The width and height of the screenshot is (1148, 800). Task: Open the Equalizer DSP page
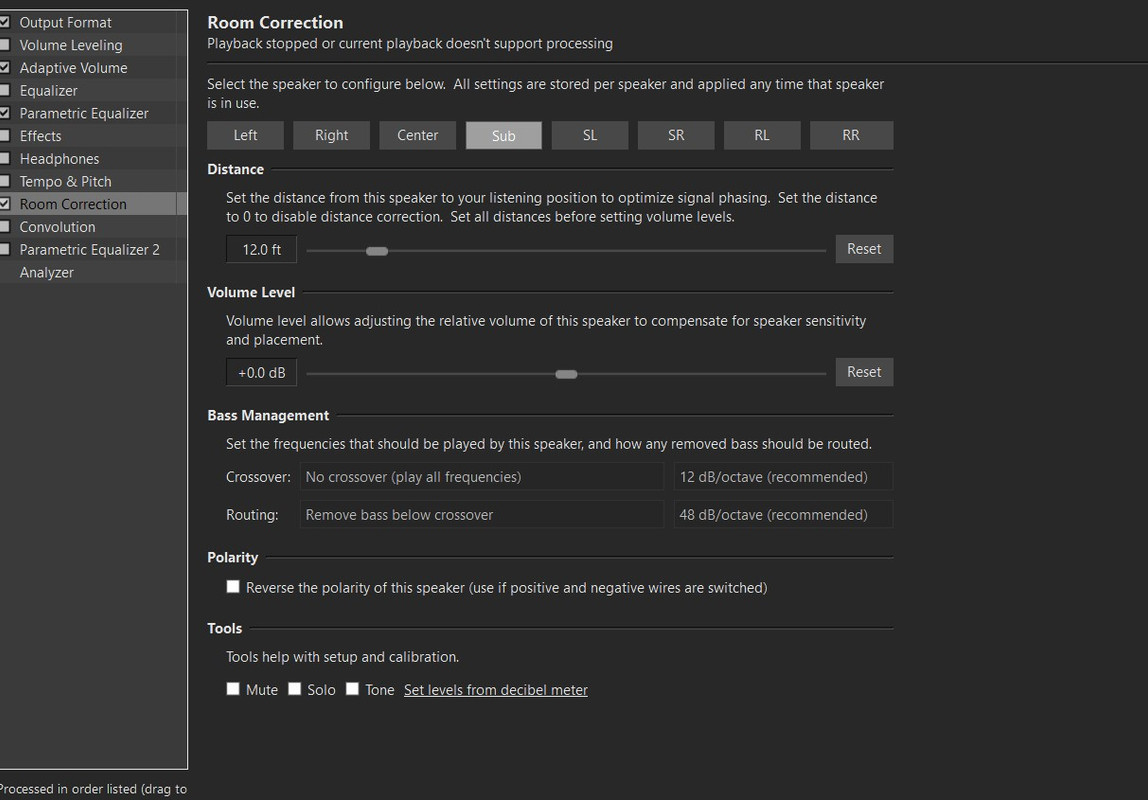48,91
